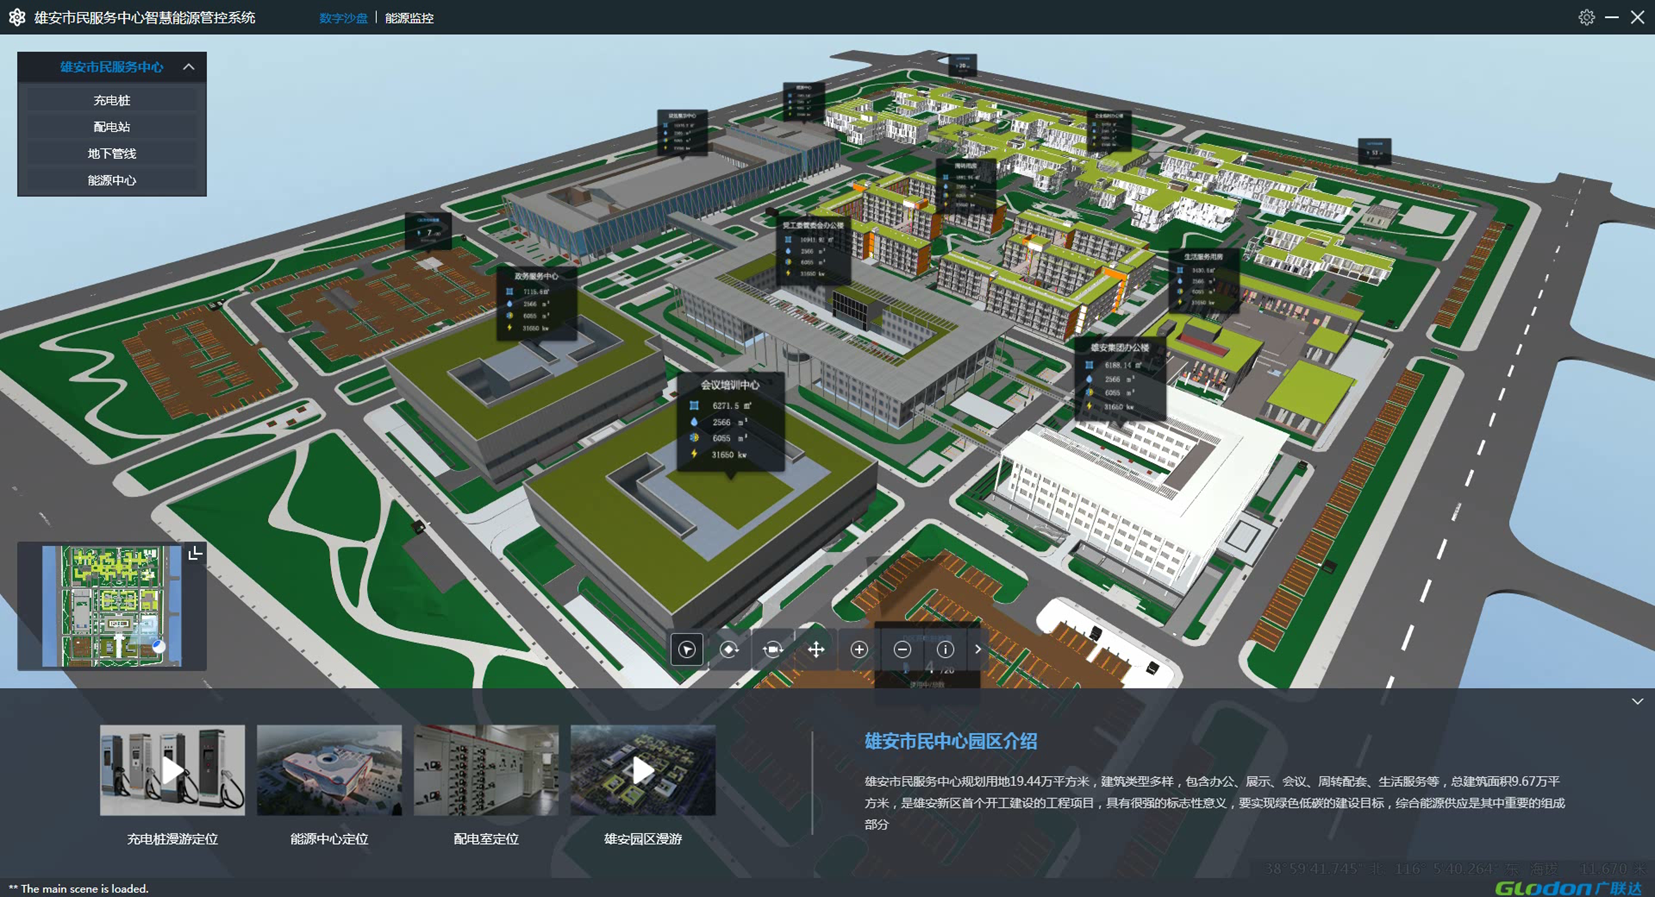Select the pointer/cursor tool
This screenshot has height=897, width=1655.
pyautogui.click(x=687, y=650)
